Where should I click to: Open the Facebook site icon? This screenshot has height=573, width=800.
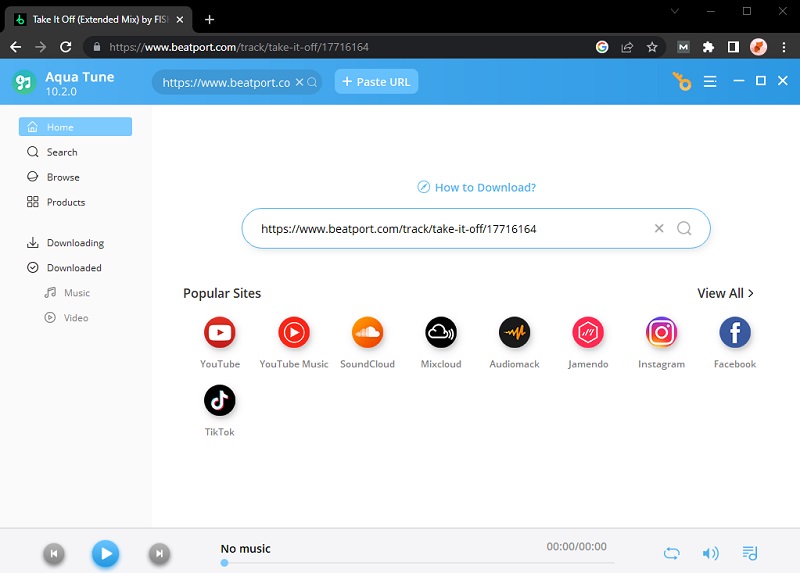735,333
